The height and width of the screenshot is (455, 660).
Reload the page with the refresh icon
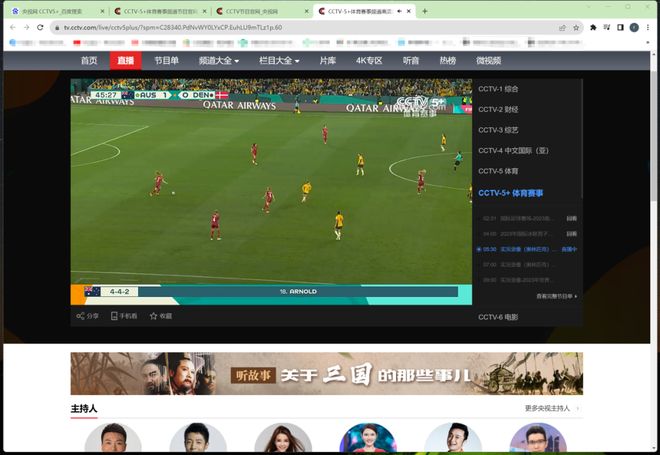40,27
